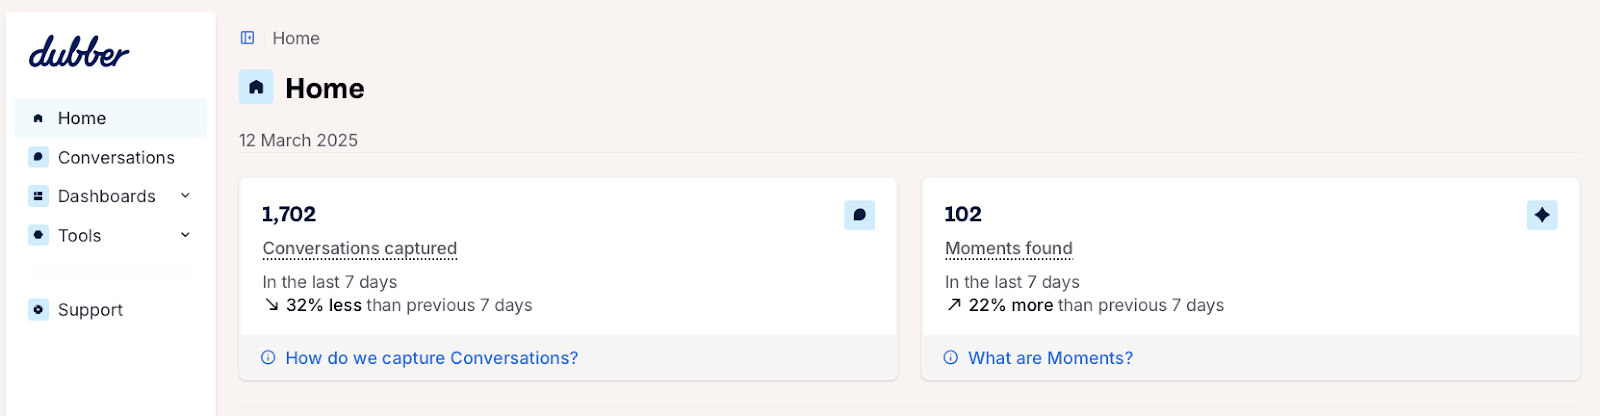This screenshot has height=416, width=1600.
Task: Click the Home icon in sidebar
Action: [x=38, y=118]
